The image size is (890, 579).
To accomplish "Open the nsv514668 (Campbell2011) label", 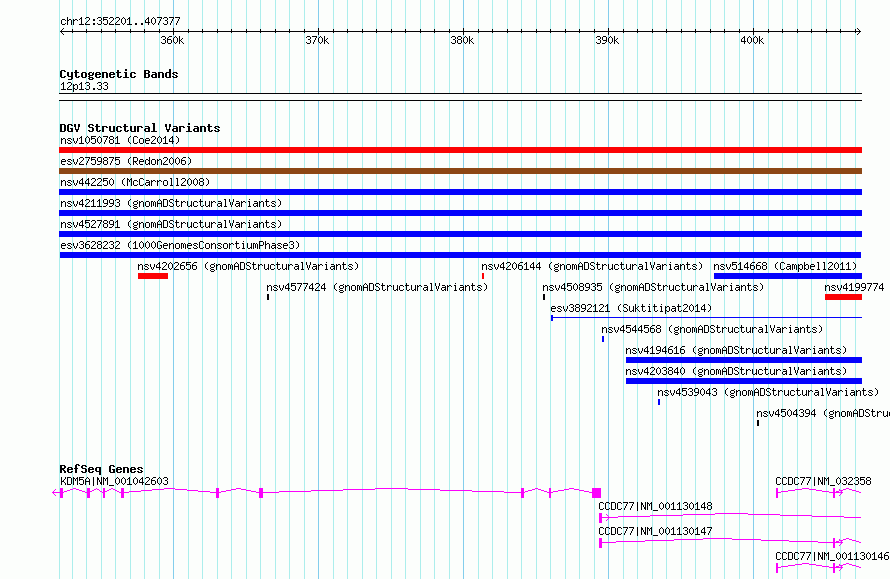I will (785, 266).
